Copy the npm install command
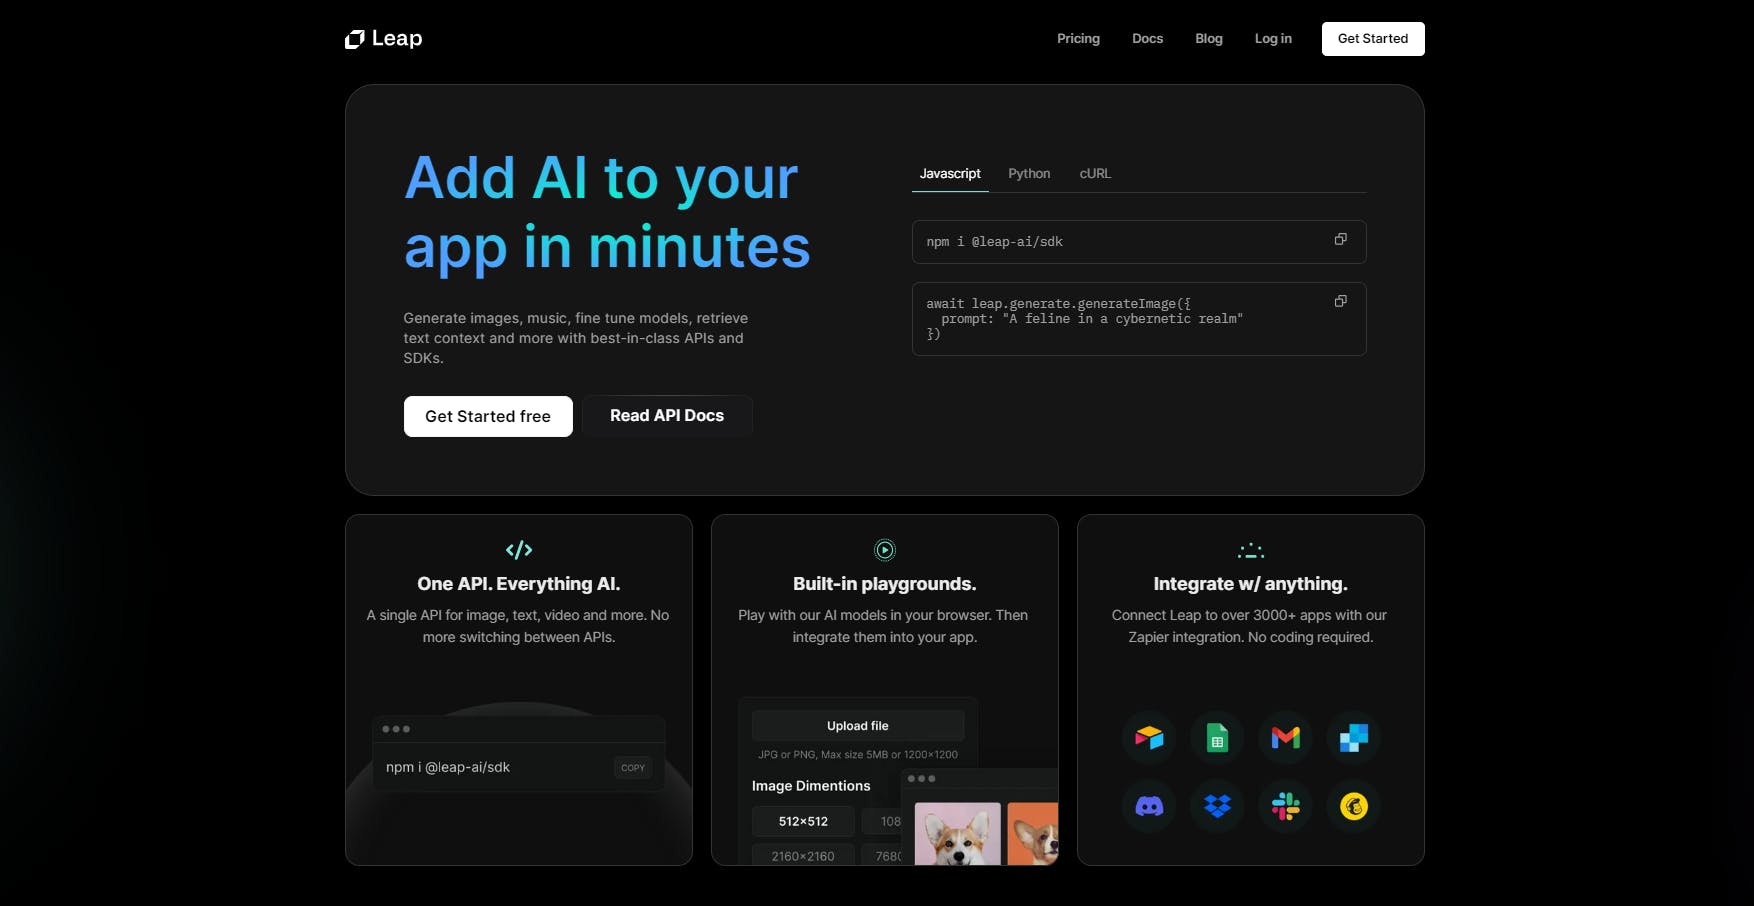1754x906 pixels. pos(1340,239)
